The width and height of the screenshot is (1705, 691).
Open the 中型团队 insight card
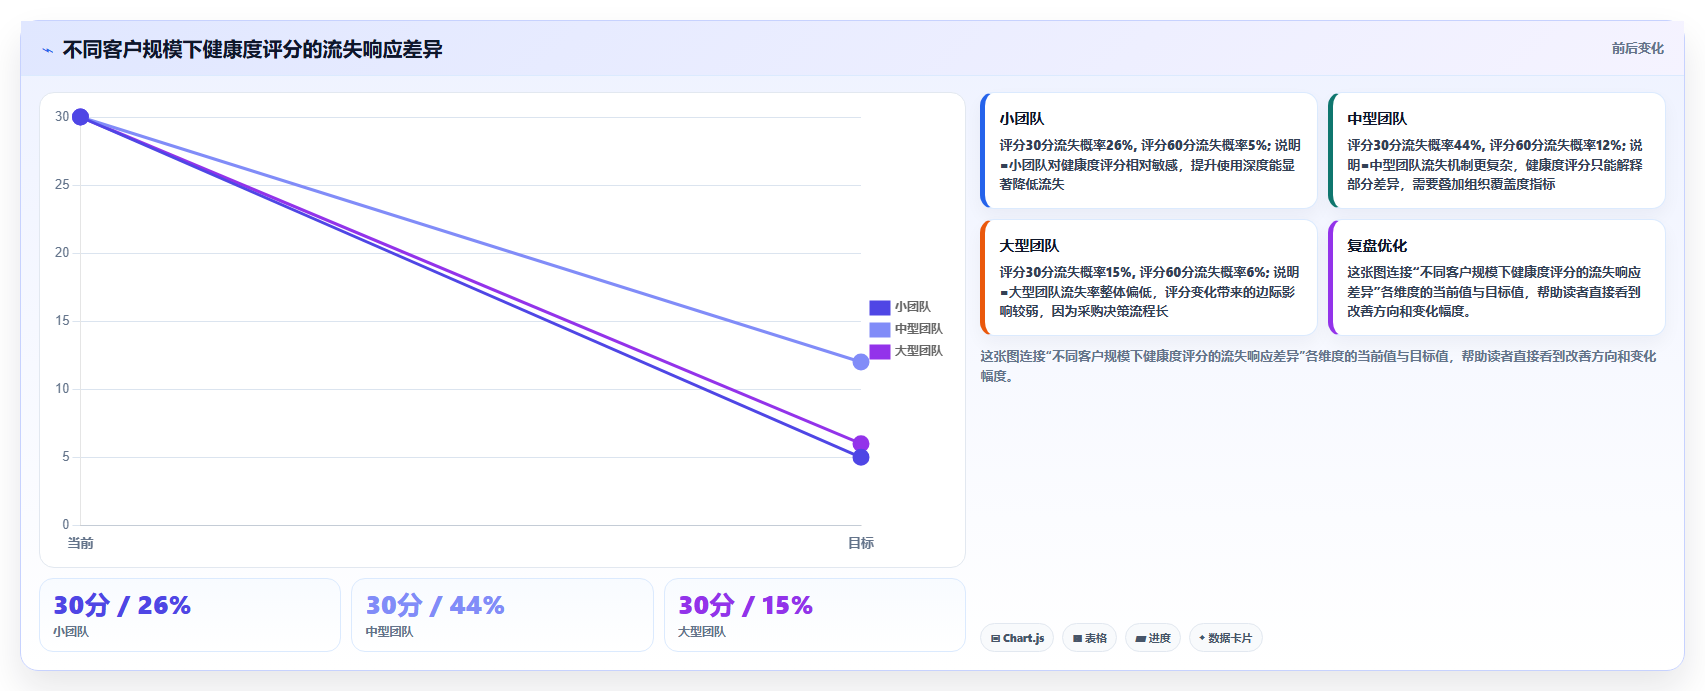1496,151
